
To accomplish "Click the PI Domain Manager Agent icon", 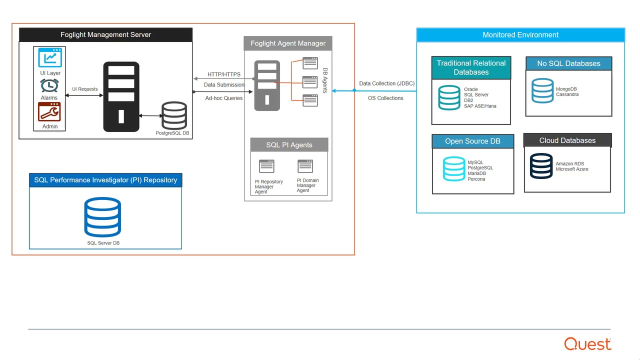I will (x=305, y=166).
